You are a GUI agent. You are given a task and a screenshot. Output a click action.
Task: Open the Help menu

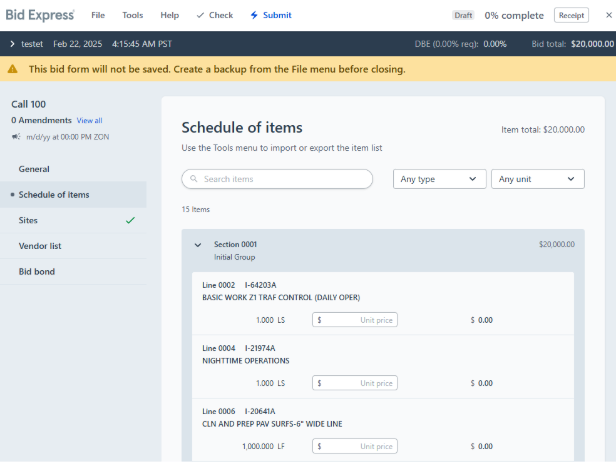pos(170,15)
